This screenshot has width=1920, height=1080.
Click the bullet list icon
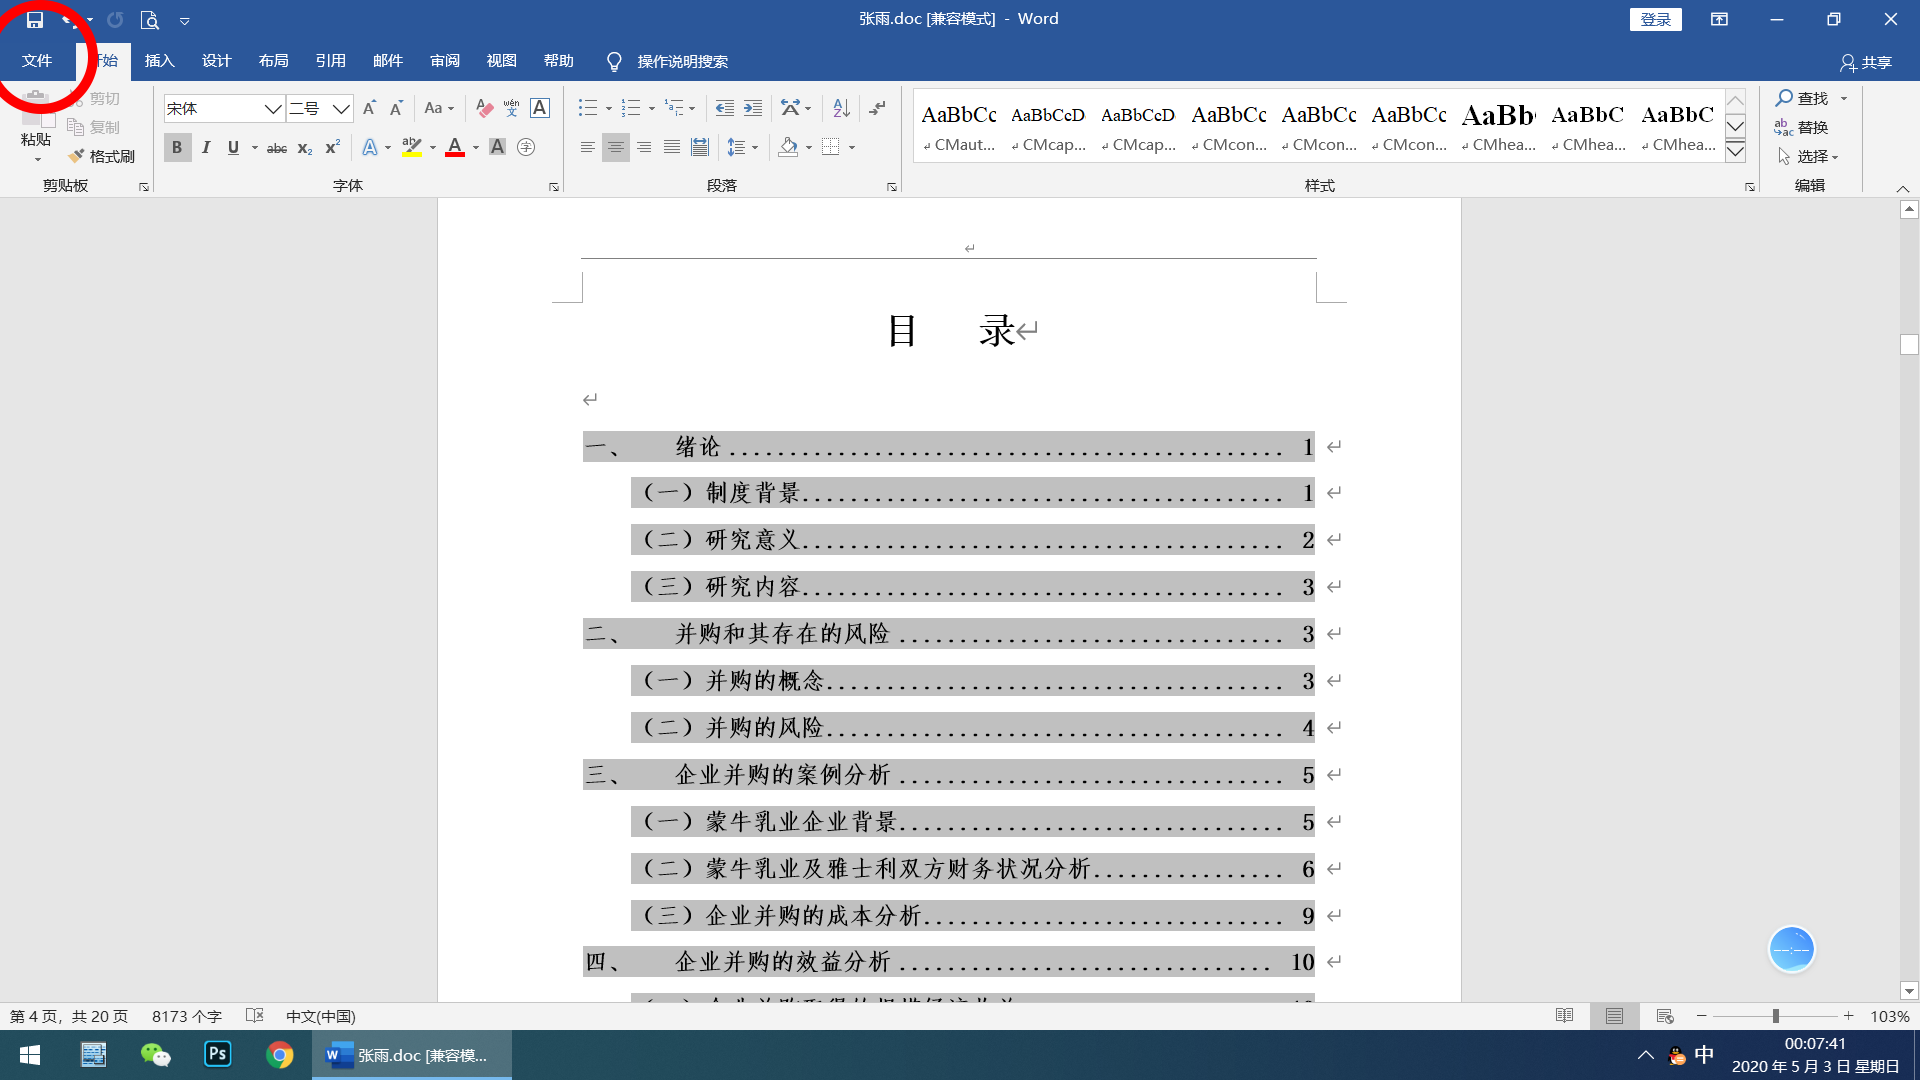click(x=588, y=108)
